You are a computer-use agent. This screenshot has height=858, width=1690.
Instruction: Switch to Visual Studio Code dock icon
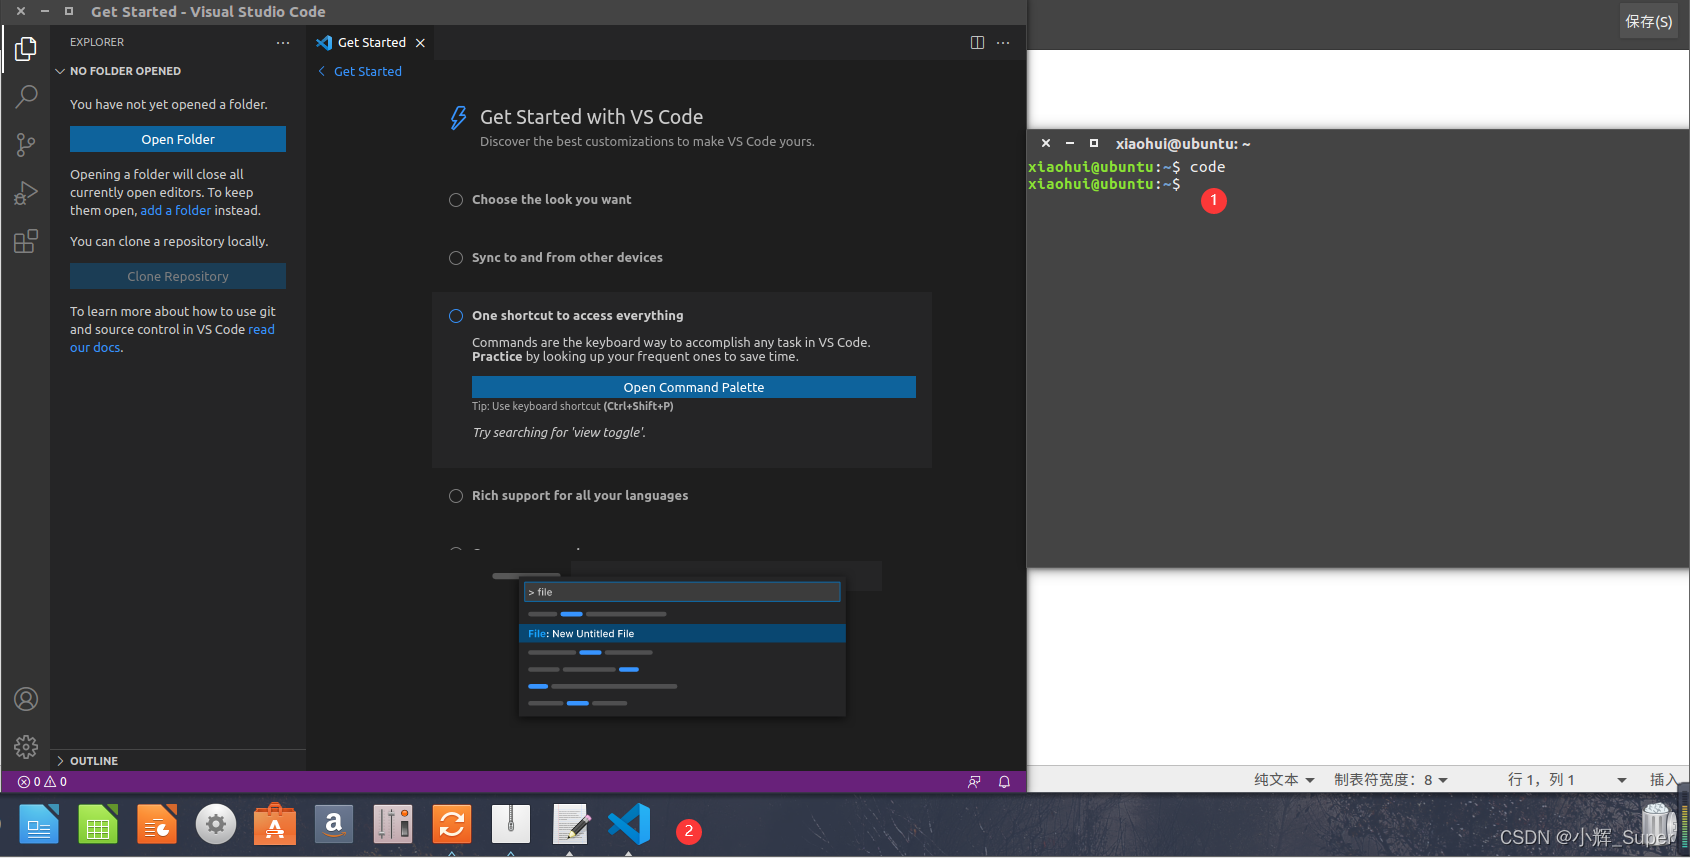tap(629, 825)
